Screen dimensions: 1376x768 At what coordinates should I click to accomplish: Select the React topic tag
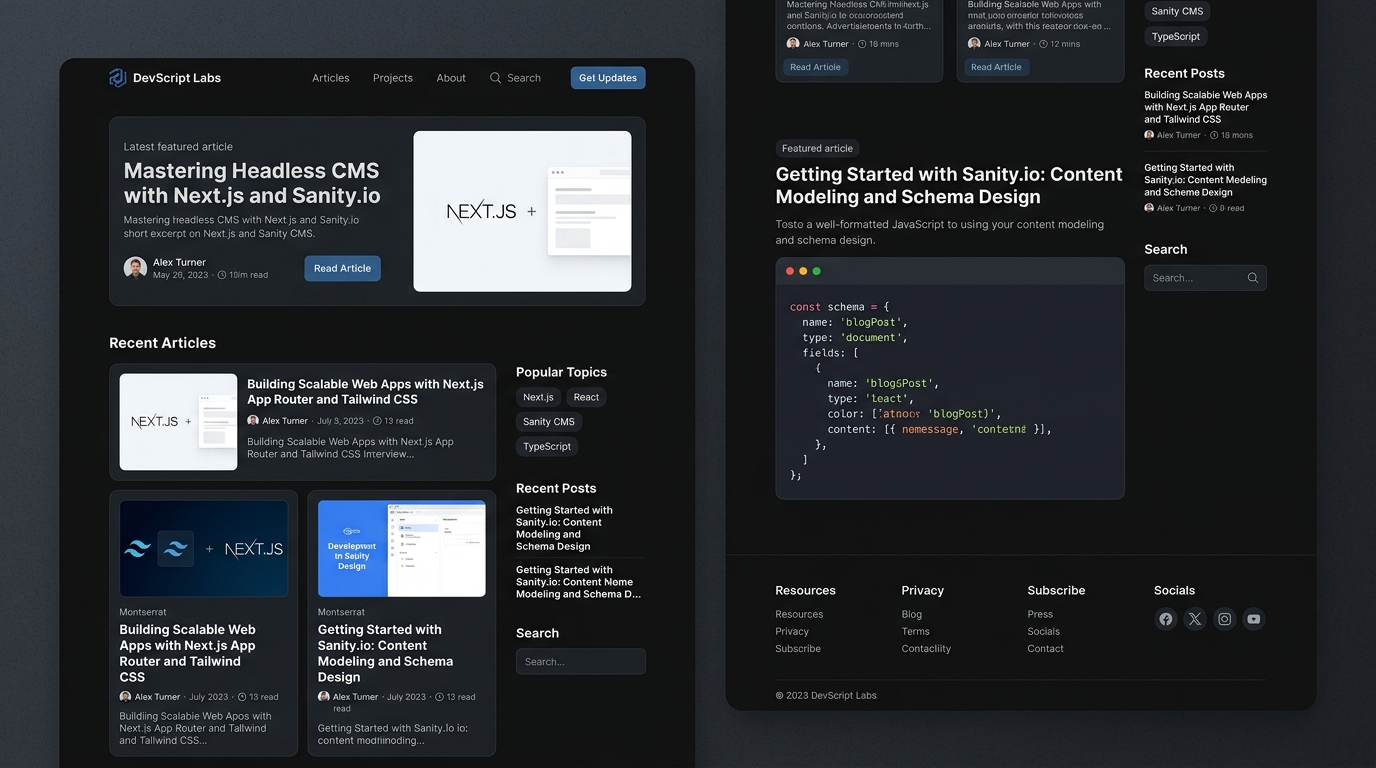point(586,397)
